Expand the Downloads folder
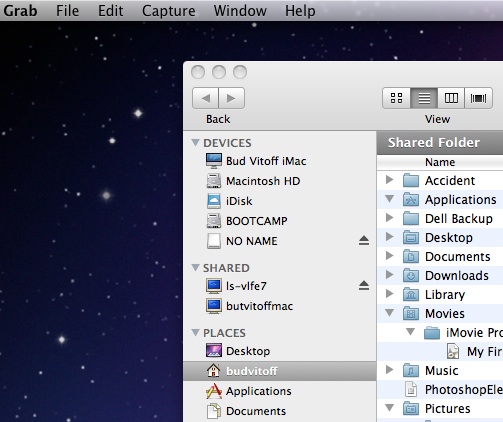503x422 pixels. point(389,275)
